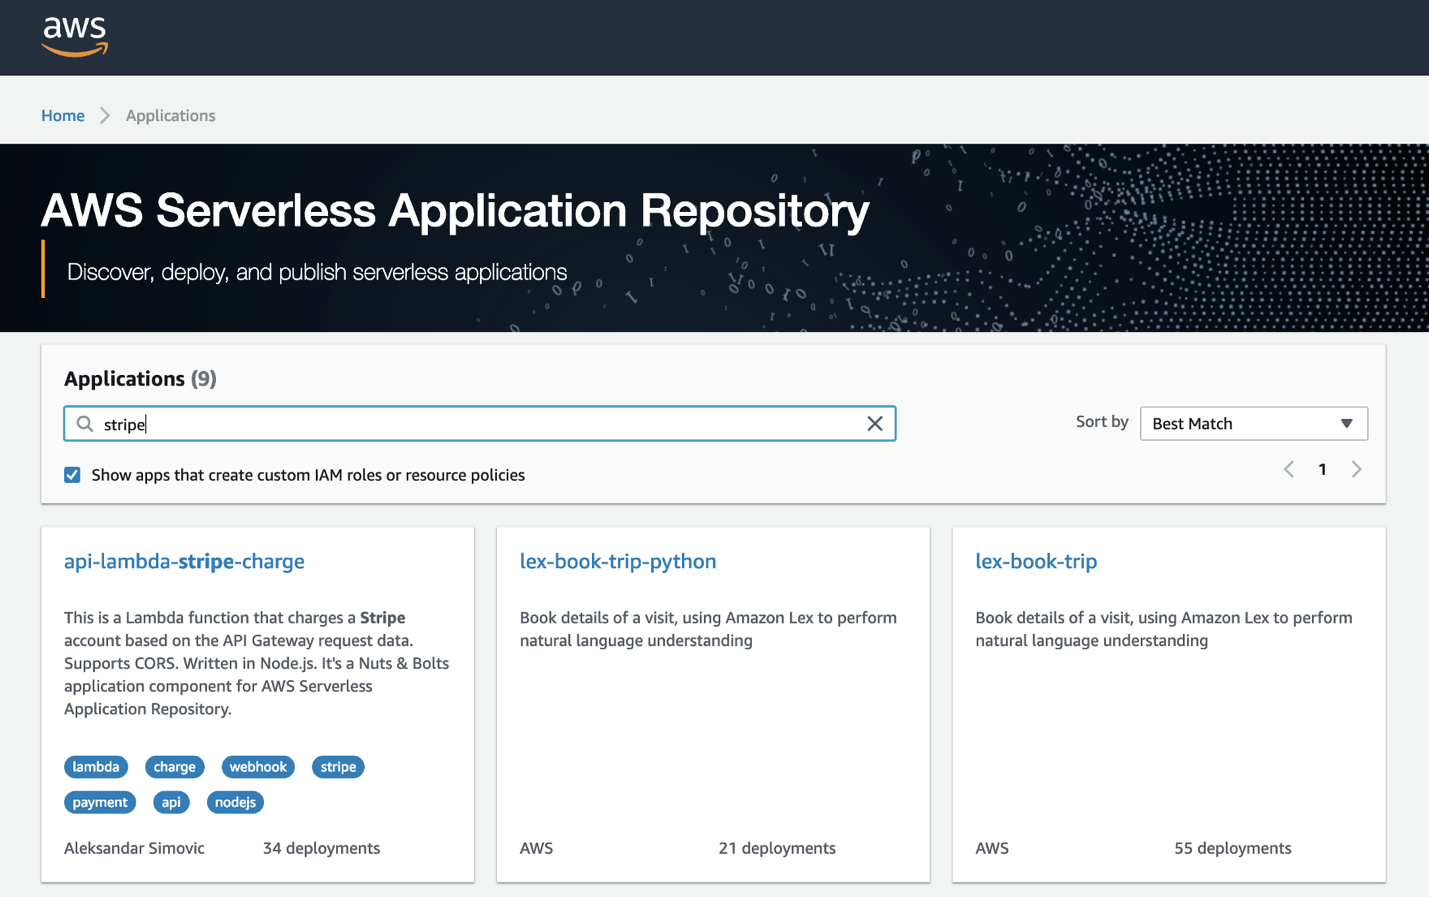Viewport: 1429px width, 897px height.
Task: Click the AWS logo
Action: [x=75, y=37]
